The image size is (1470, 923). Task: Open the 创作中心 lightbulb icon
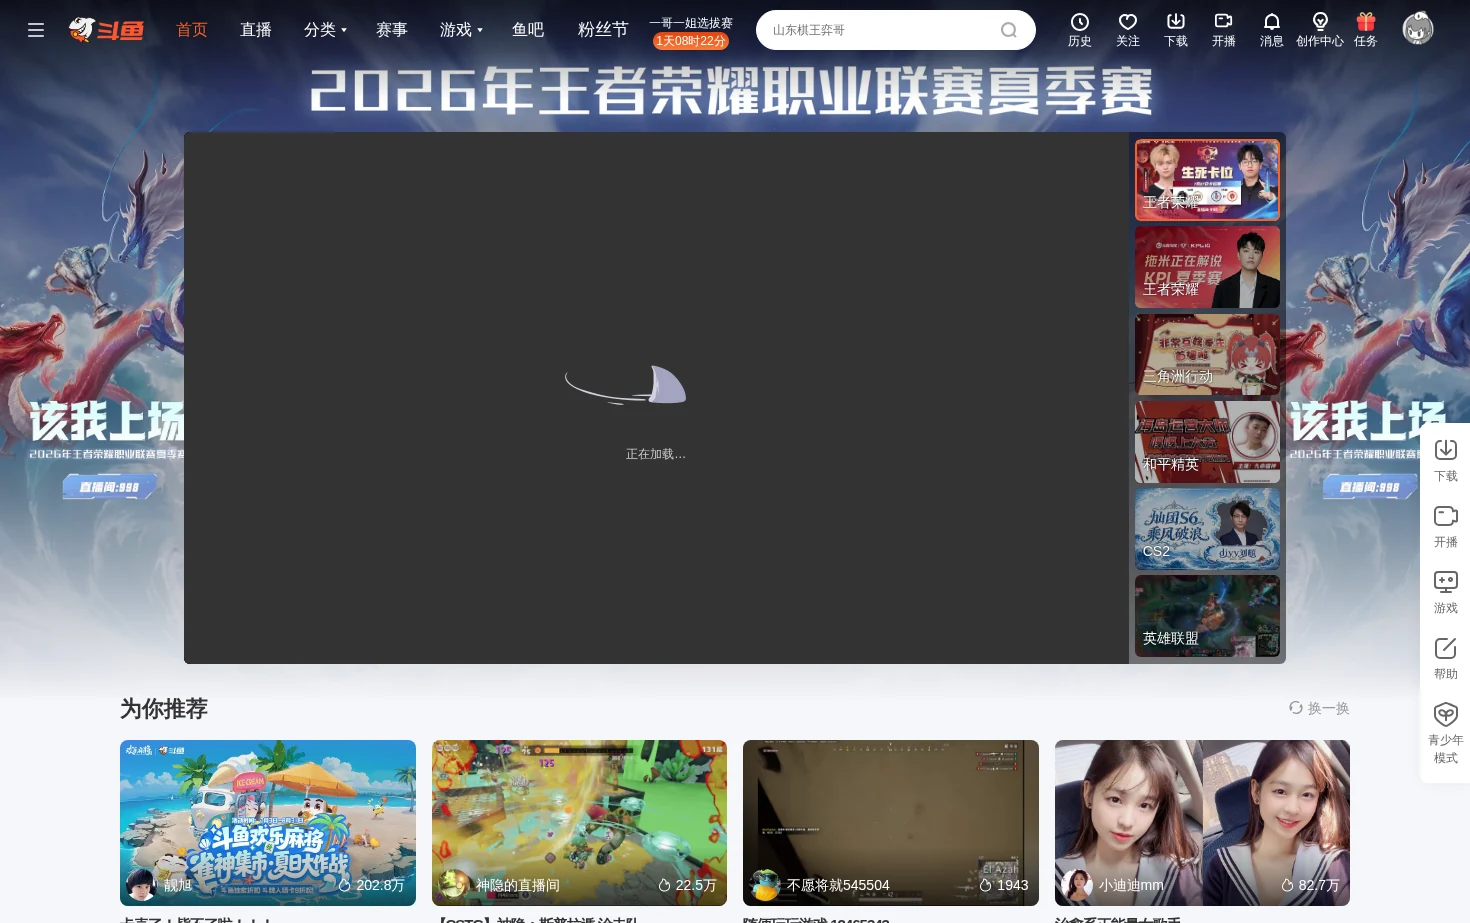pyautogui.click(x=1320, y=30)
